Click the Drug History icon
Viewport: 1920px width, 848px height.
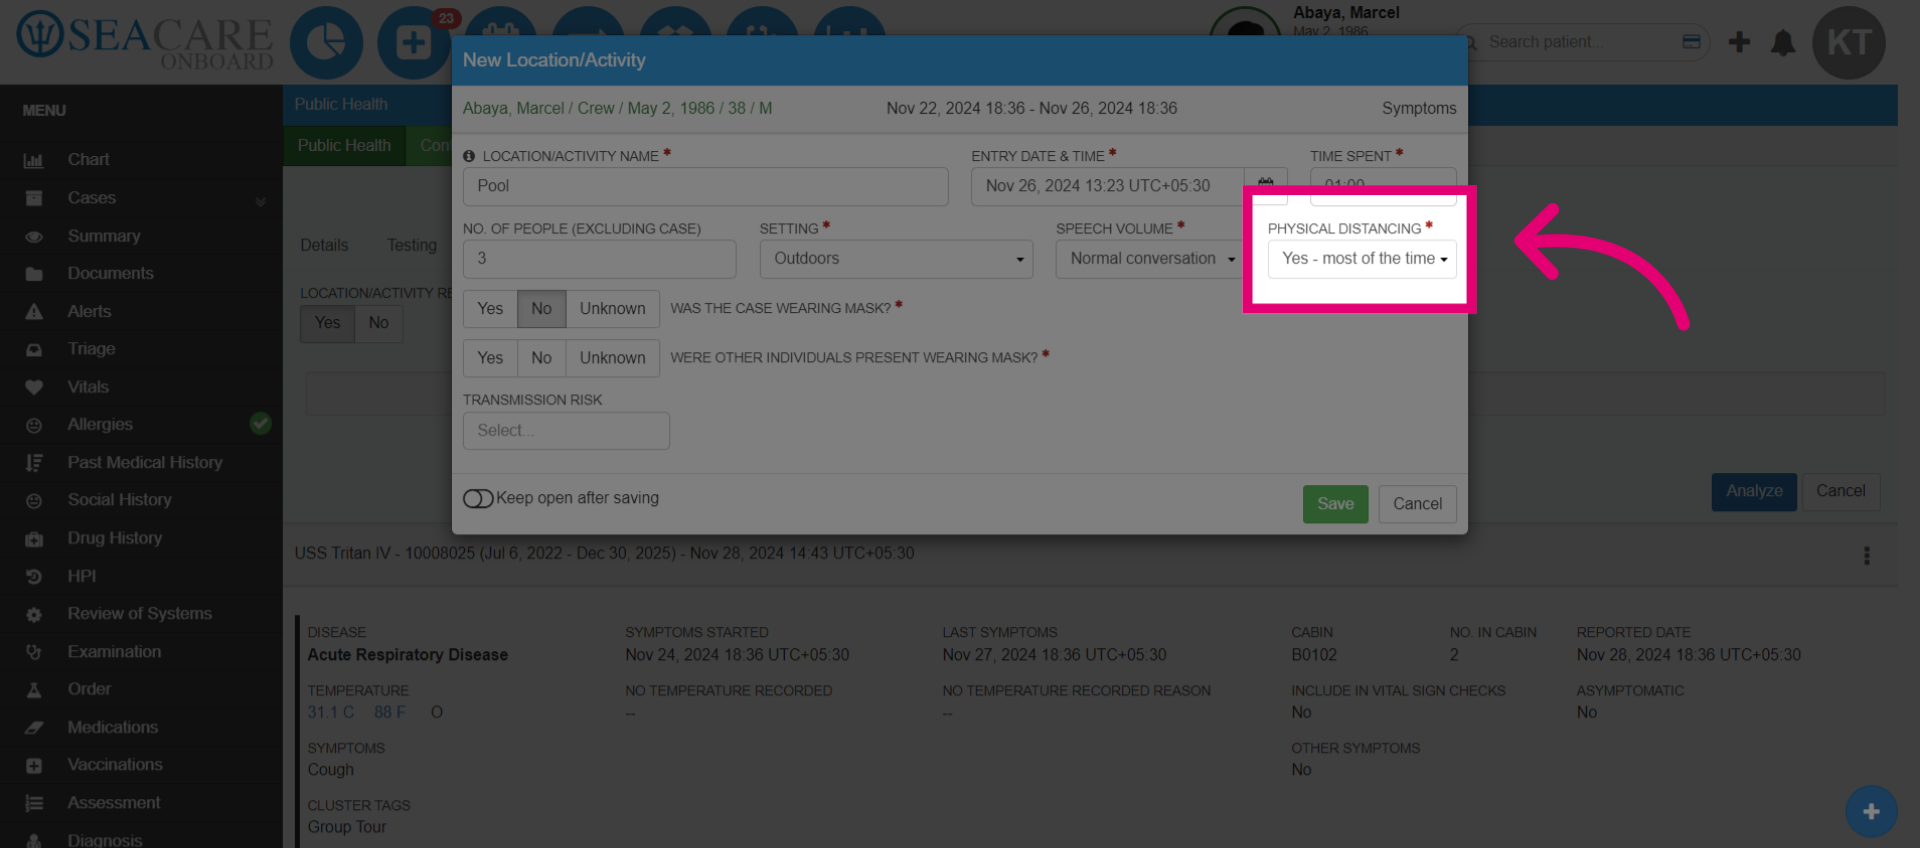(34, 539)
